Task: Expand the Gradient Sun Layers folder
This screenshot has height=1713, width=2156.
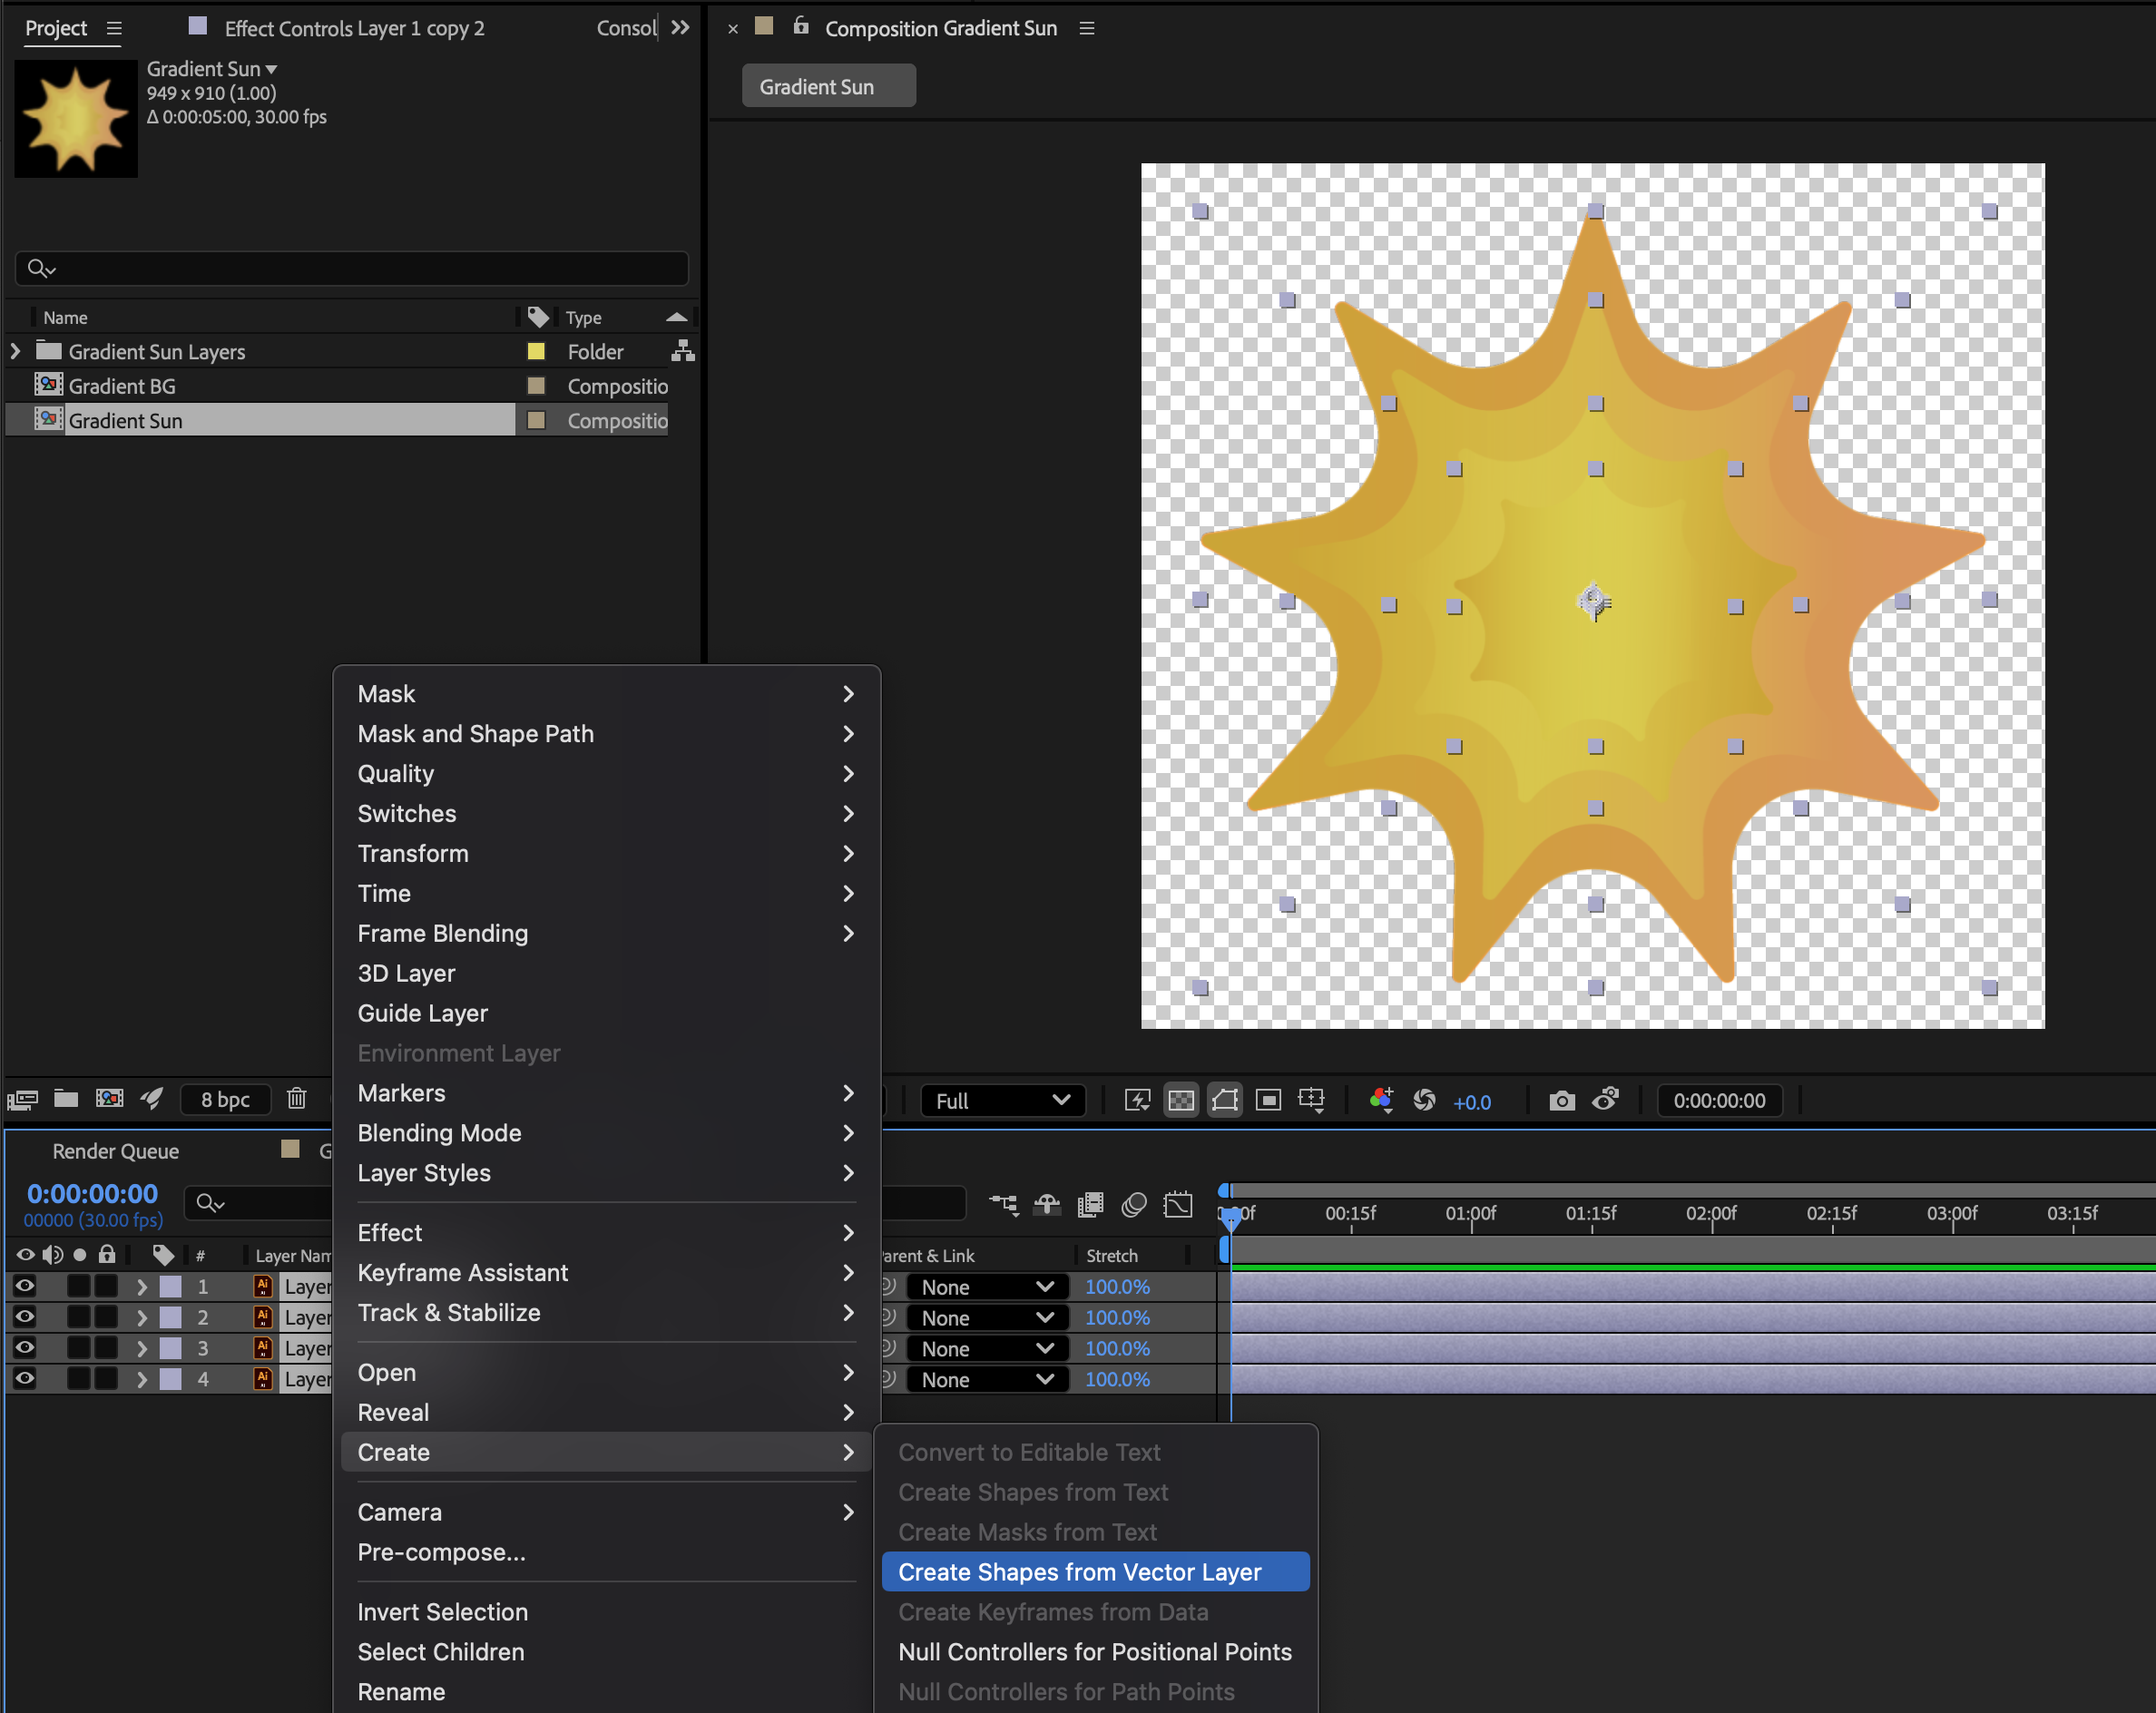Action: coord(15,351)
